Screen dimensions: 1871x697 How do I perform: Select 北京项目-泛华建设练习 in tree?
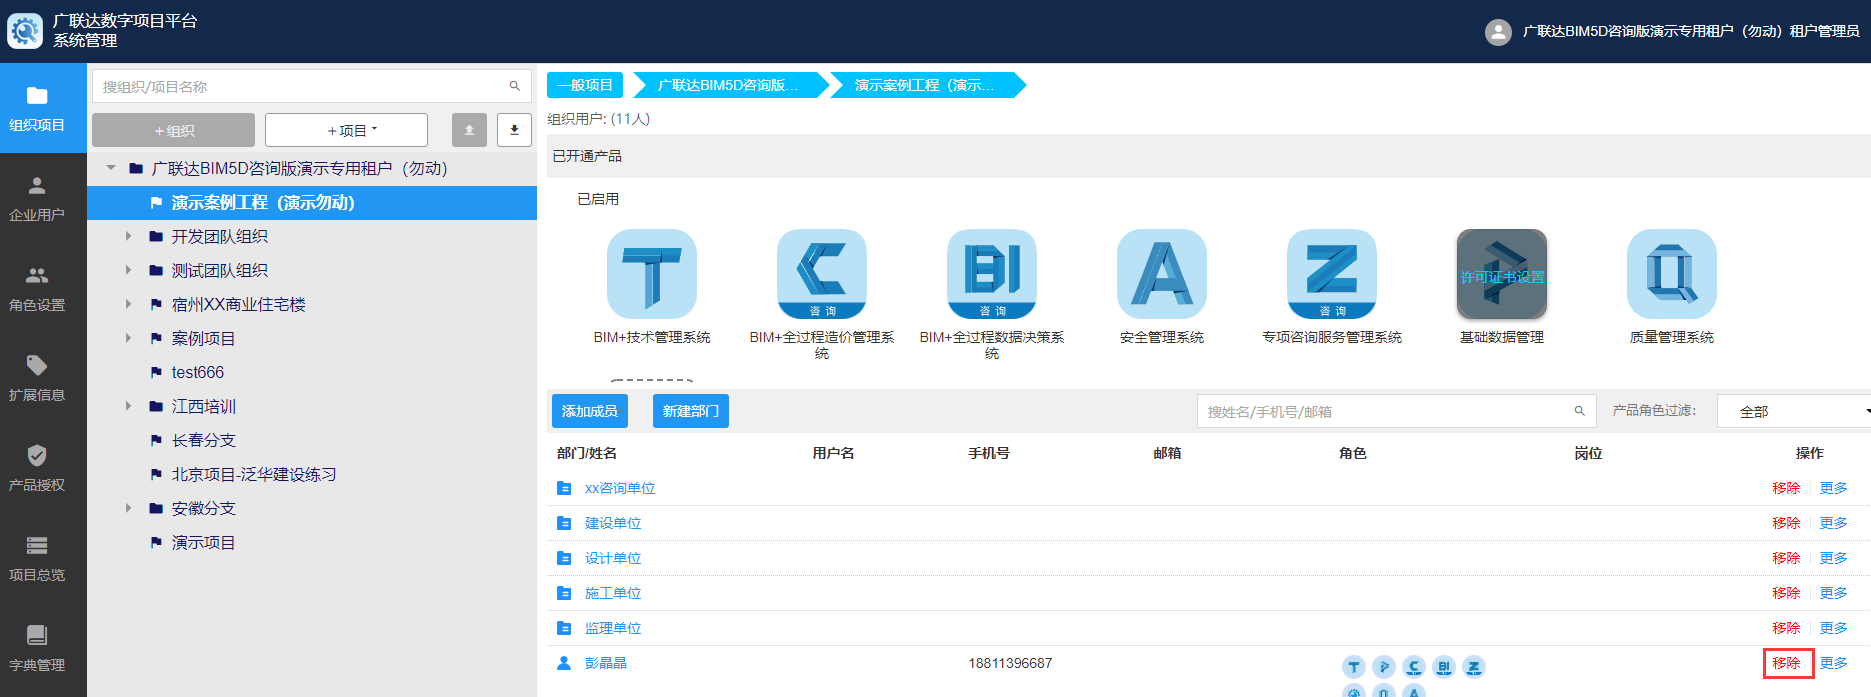point(253,474)
